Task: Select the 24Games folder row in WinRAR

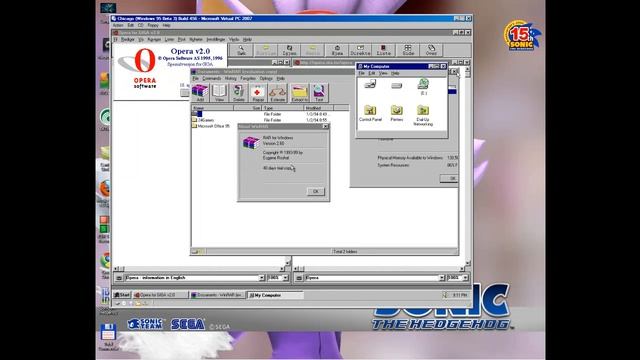Action: pyautogui.click(x=261, y=120)
